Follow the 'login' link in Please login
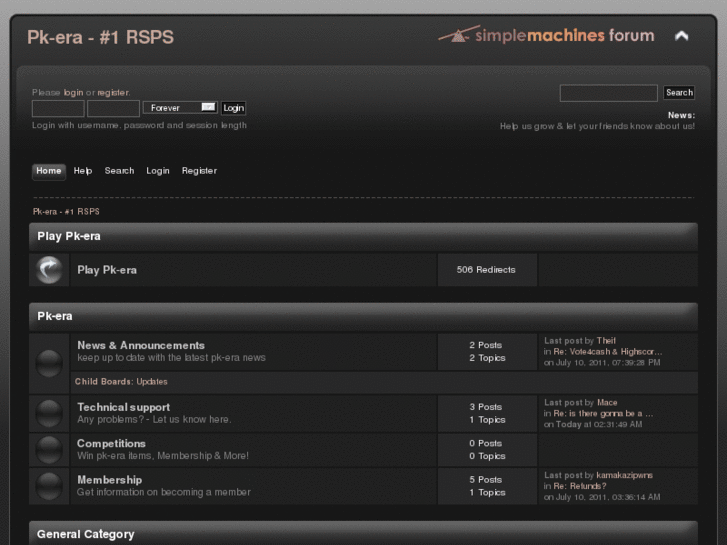The height and width of the screenshot is (545, 727). pos(73,92)
